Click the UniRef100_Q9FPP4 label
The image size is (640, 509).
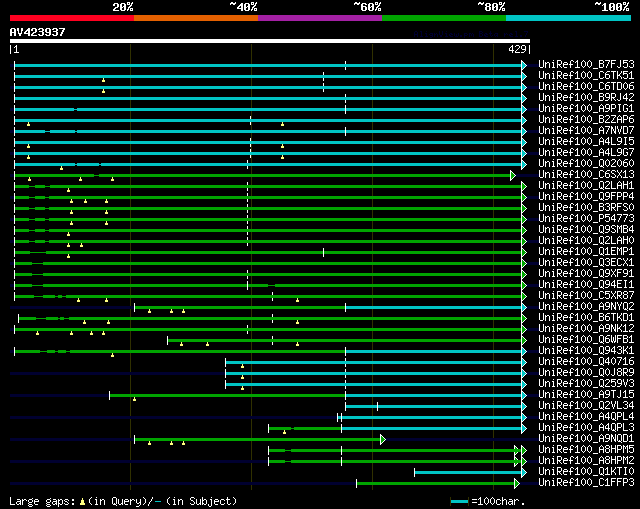click(586, 197)
